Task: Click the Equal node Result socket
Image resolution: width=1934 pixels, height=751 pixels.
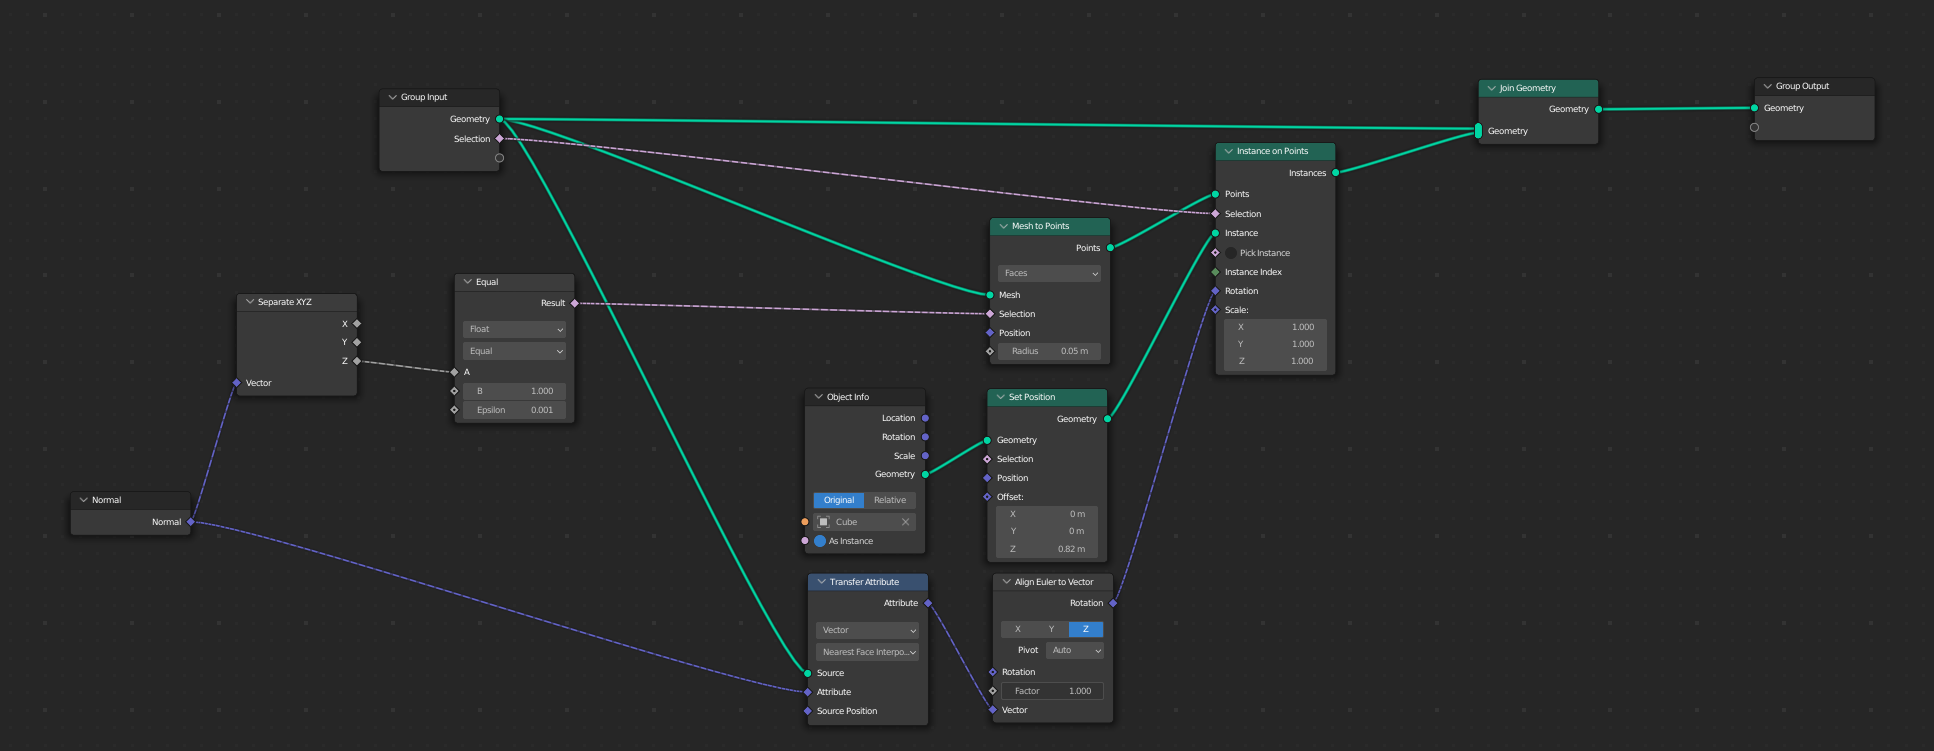Action: coord(575,303)
